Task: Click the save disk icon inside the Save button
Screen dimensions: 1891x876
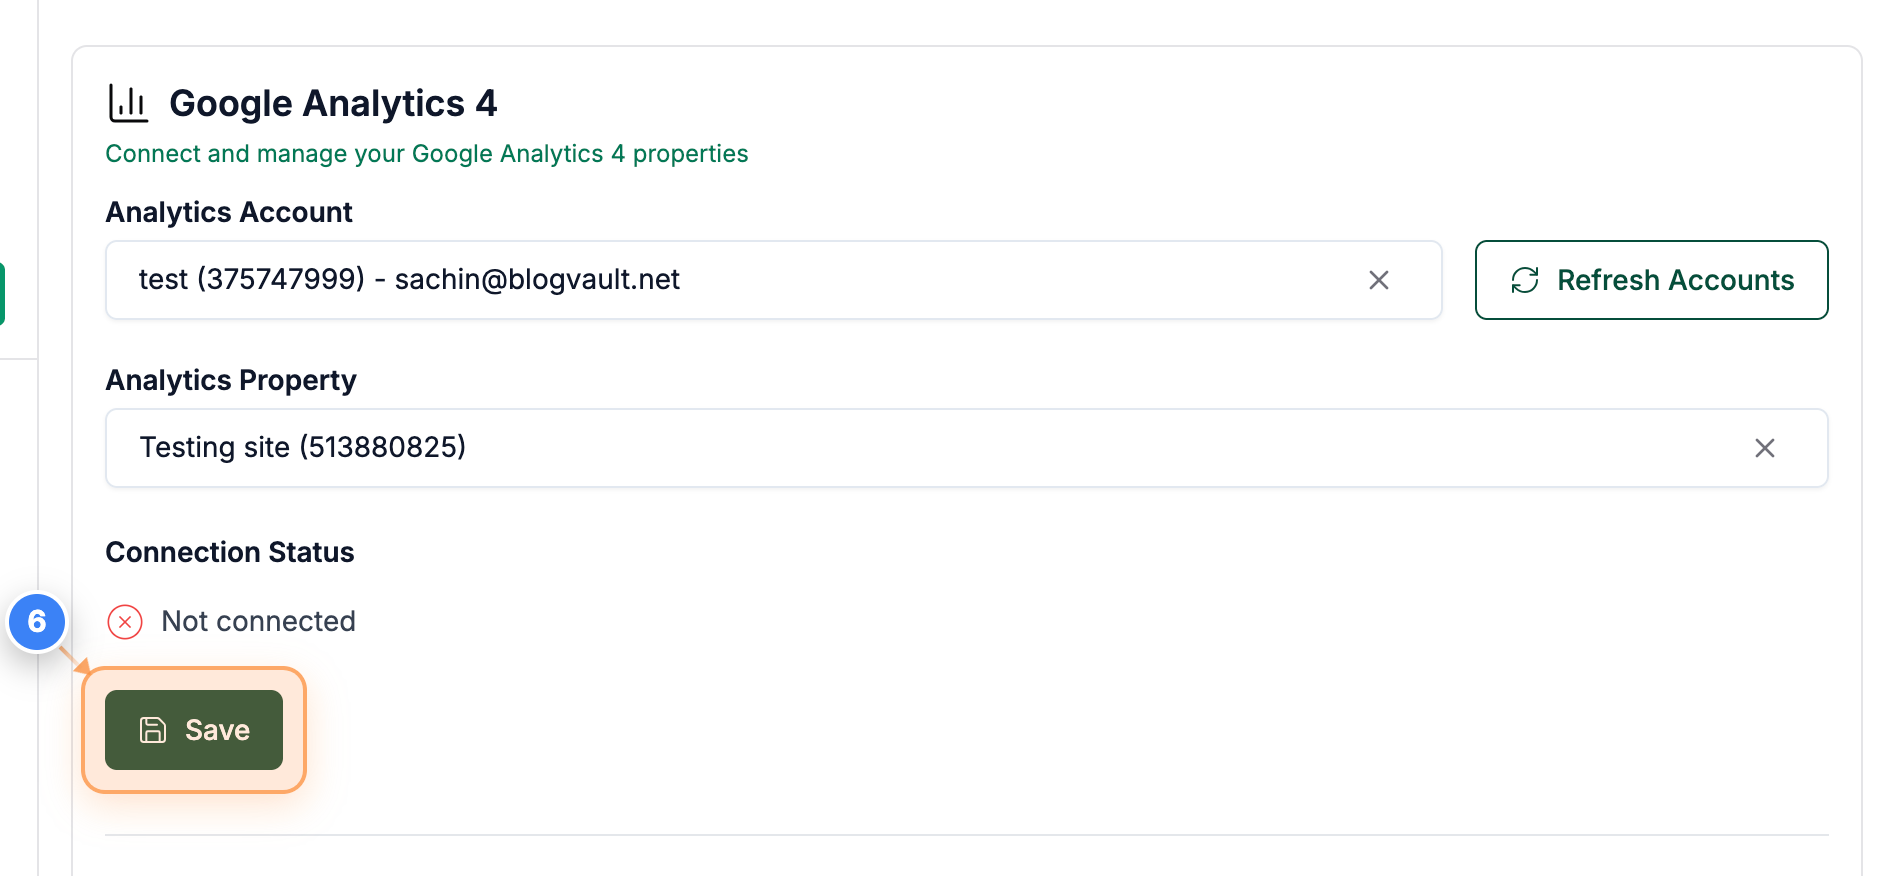Action: pos(152,730)
